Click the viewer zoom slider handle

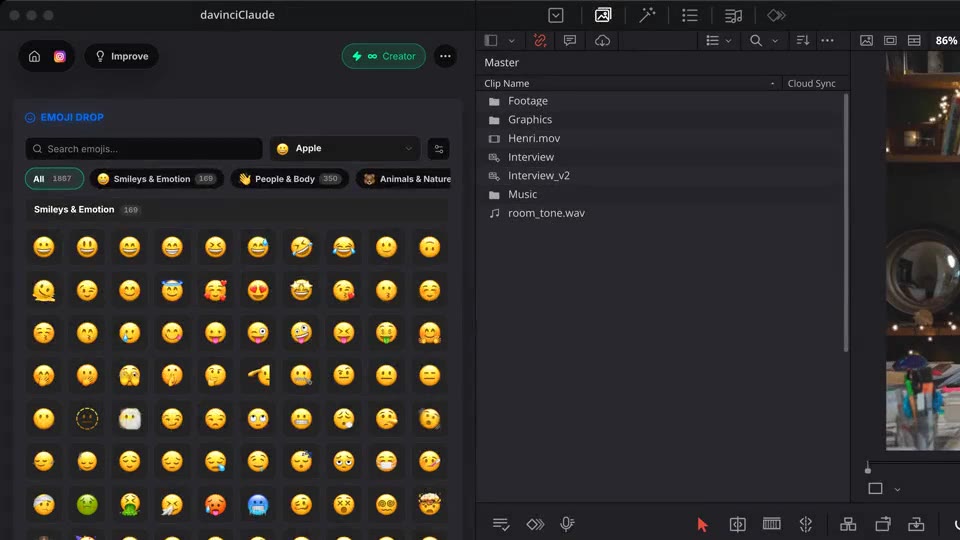click(868, 469)
